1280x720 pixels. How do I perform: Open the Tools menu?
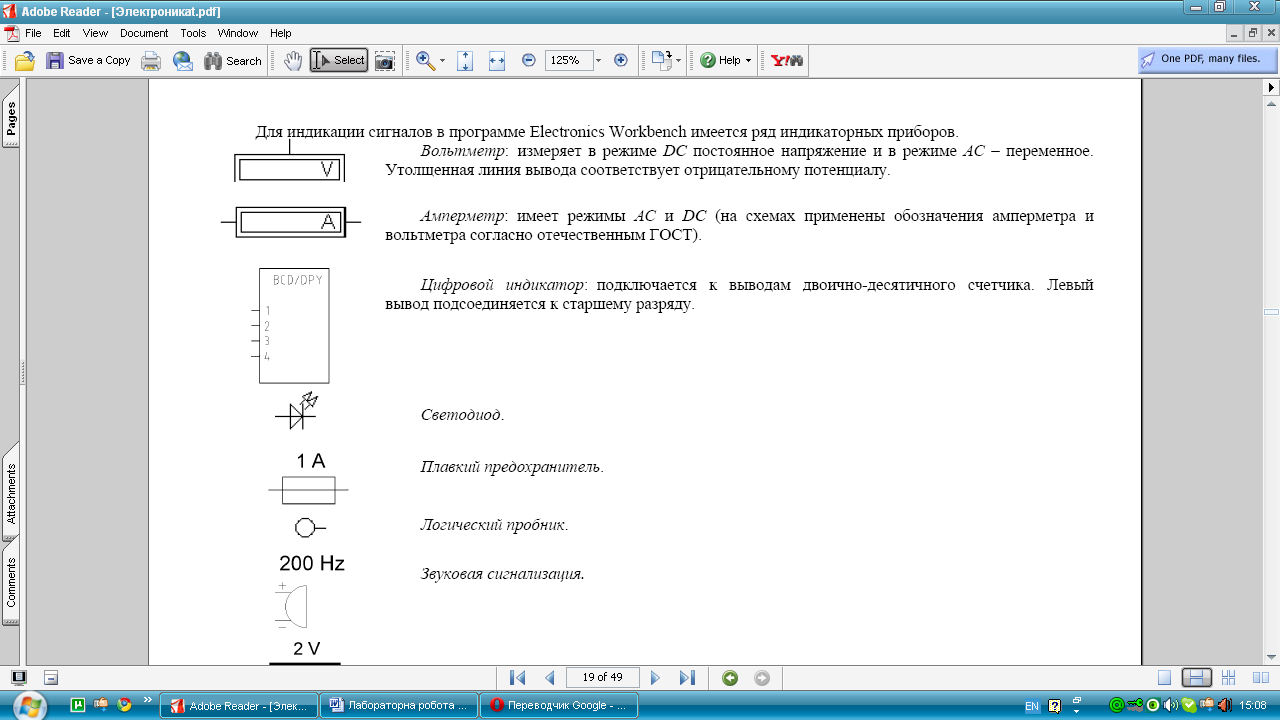(x=193, y=33)
